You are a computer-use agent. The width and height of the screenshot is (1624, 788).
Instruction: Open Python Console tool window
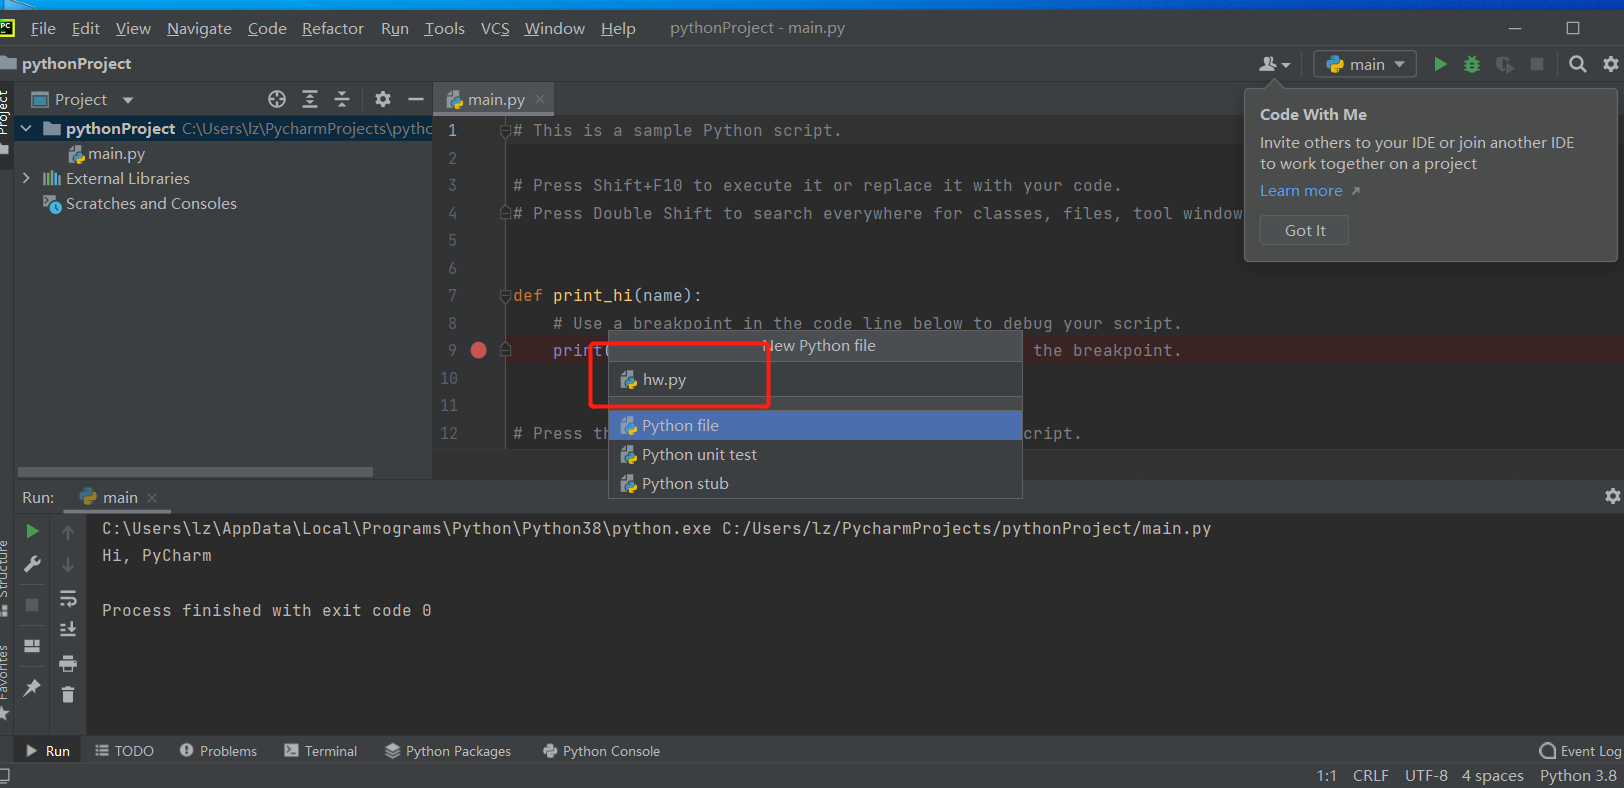pos(601,751)
